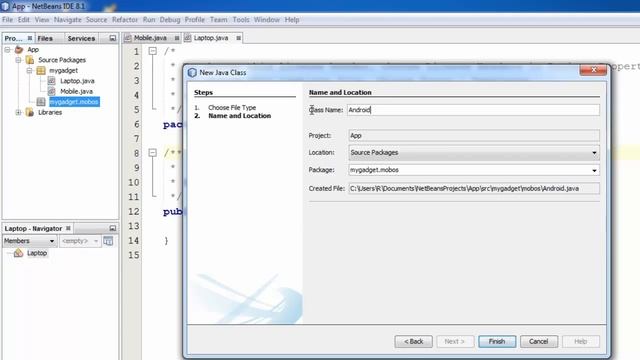Click the dialog Help button

coord(581,341)
